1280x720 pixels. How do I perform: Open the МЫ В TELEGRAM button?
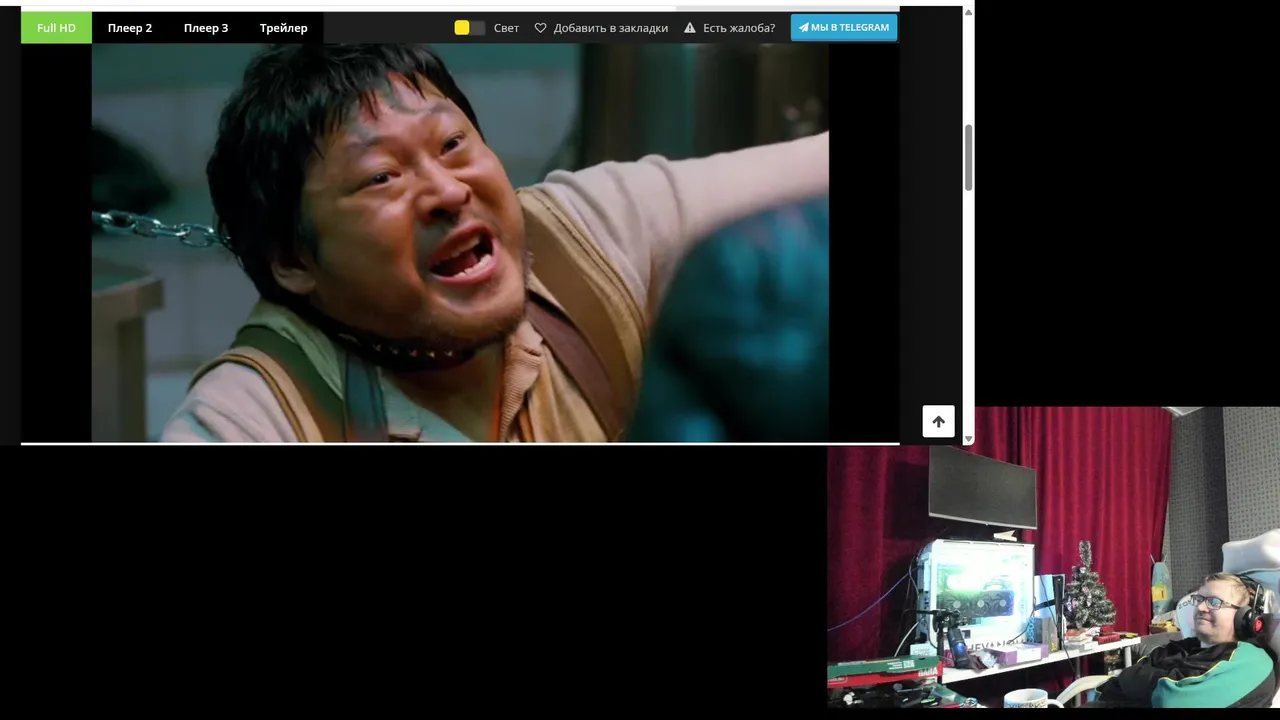point(844,28)
